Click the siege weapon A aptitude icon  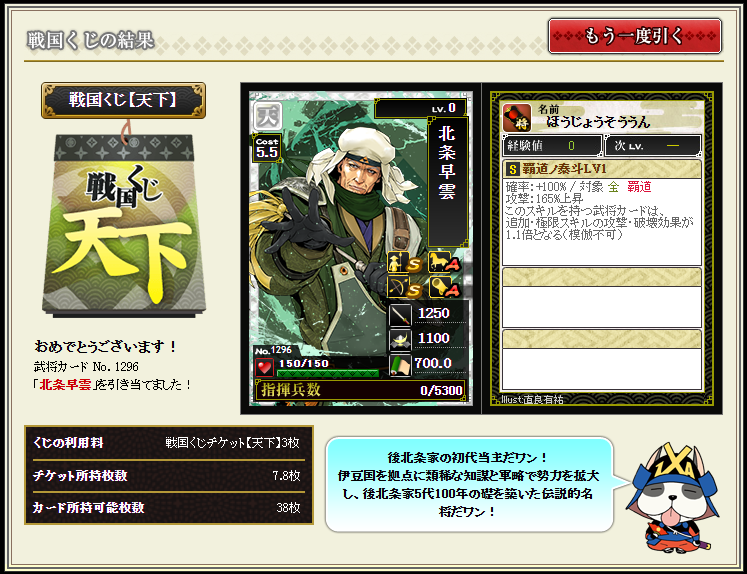tap(445, 287)
